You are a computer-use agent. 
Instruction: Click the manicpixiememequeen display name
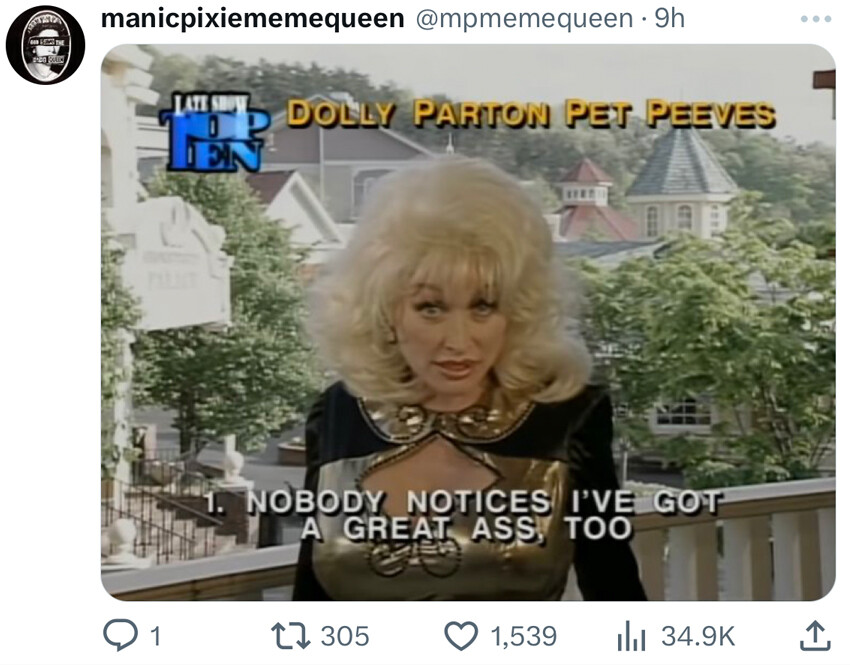pyautogui.click(x=253, y=18)
